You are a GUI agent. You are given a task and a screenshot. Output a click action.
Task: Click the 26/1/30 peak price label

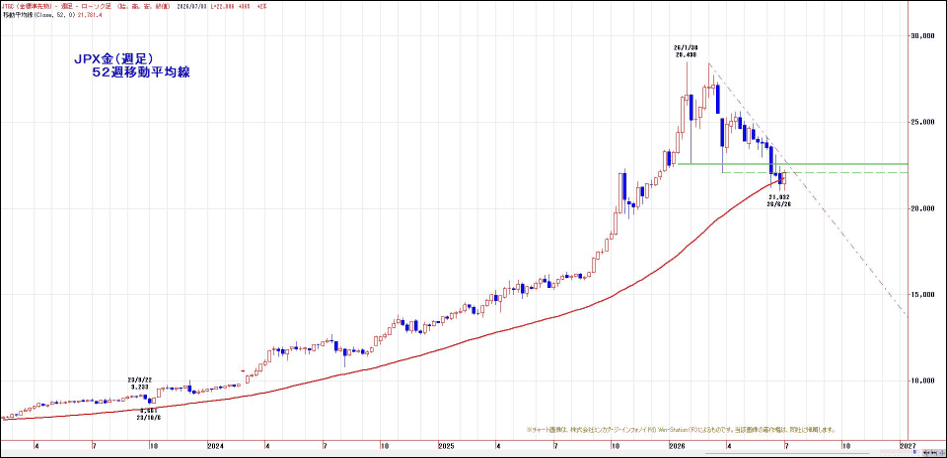[x=685, y=51]
